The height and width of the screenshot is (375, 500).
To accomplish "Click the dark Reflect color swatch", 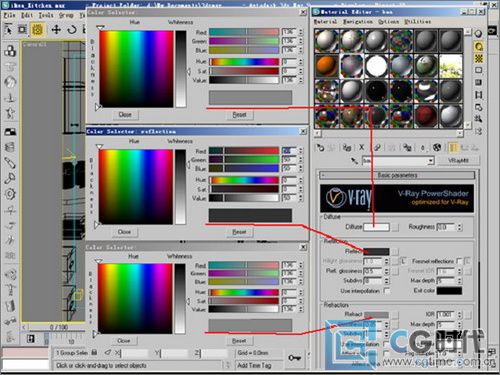I will pyautogui.click(x=376, y=251).
